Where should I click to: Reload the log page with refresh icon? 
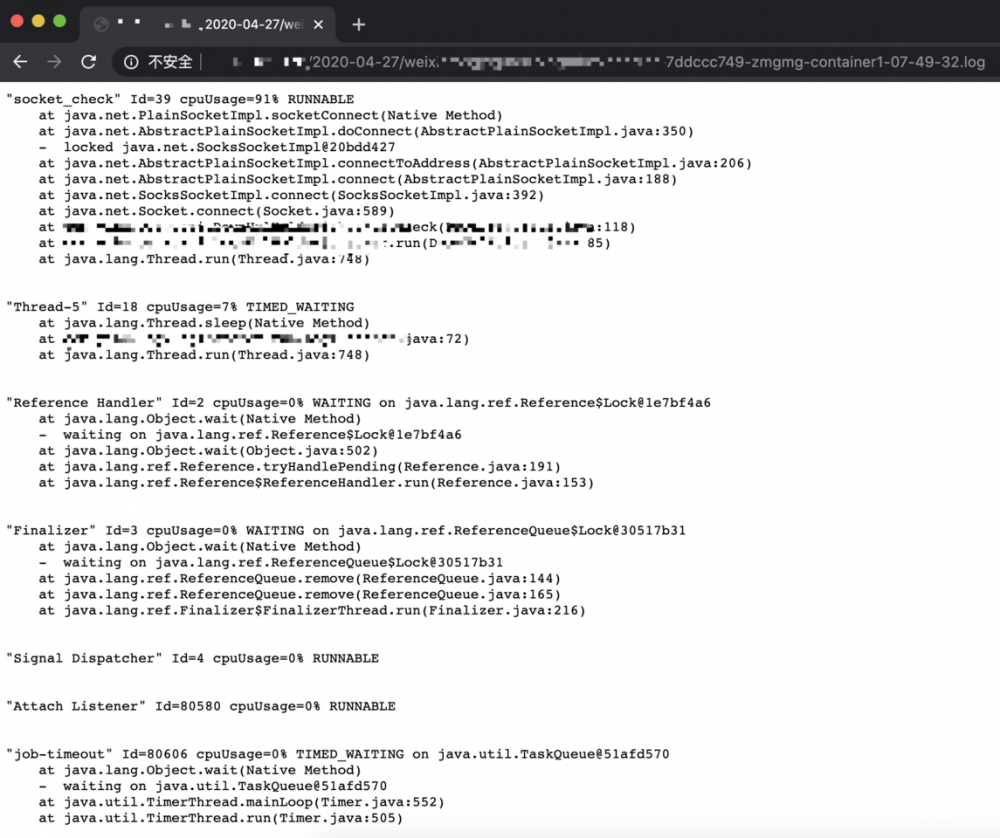(88, 61)
